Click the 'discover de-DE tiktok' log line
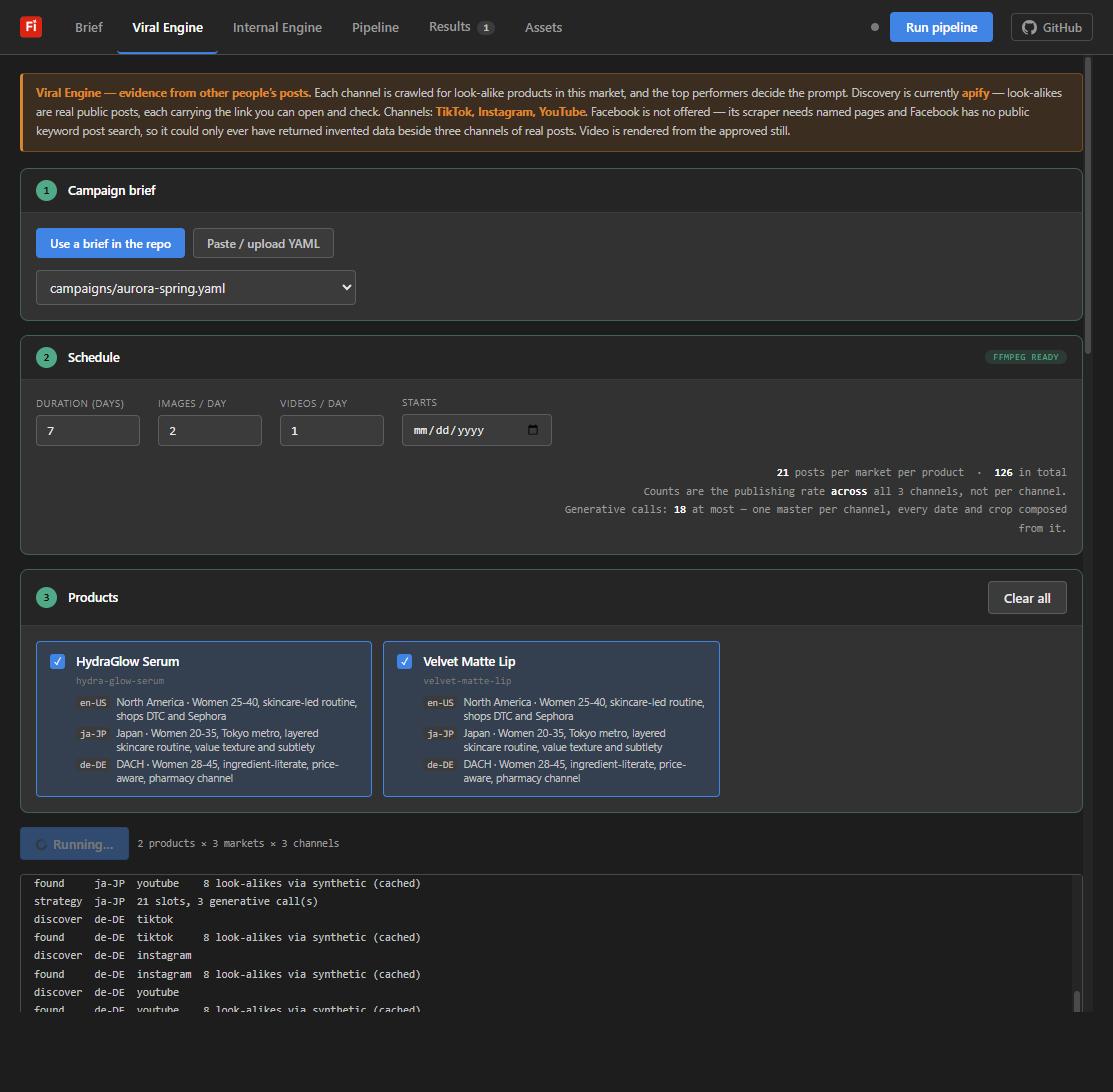This screenshot has height=1092, width=1113. tap(104, 919)
